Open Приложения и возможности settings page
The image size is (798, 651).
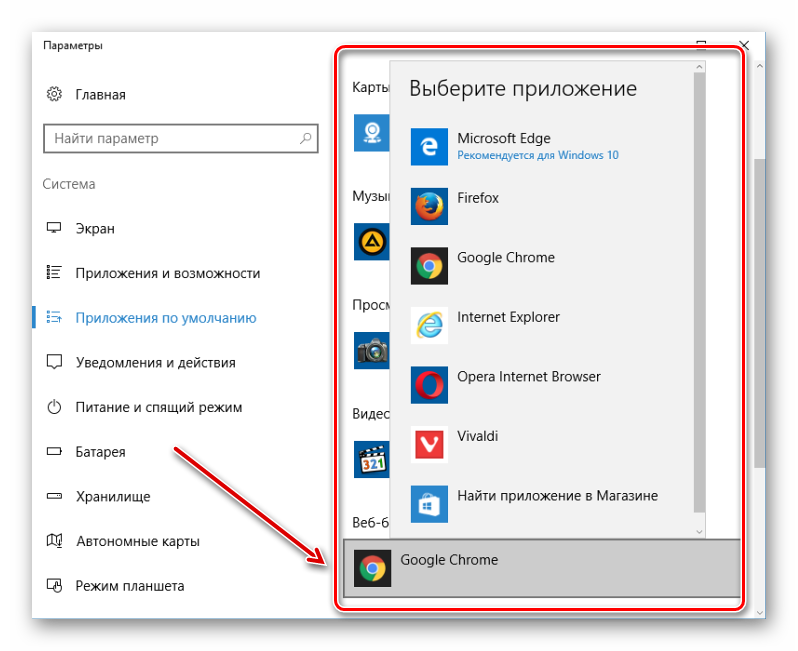(x=167, y=273)
